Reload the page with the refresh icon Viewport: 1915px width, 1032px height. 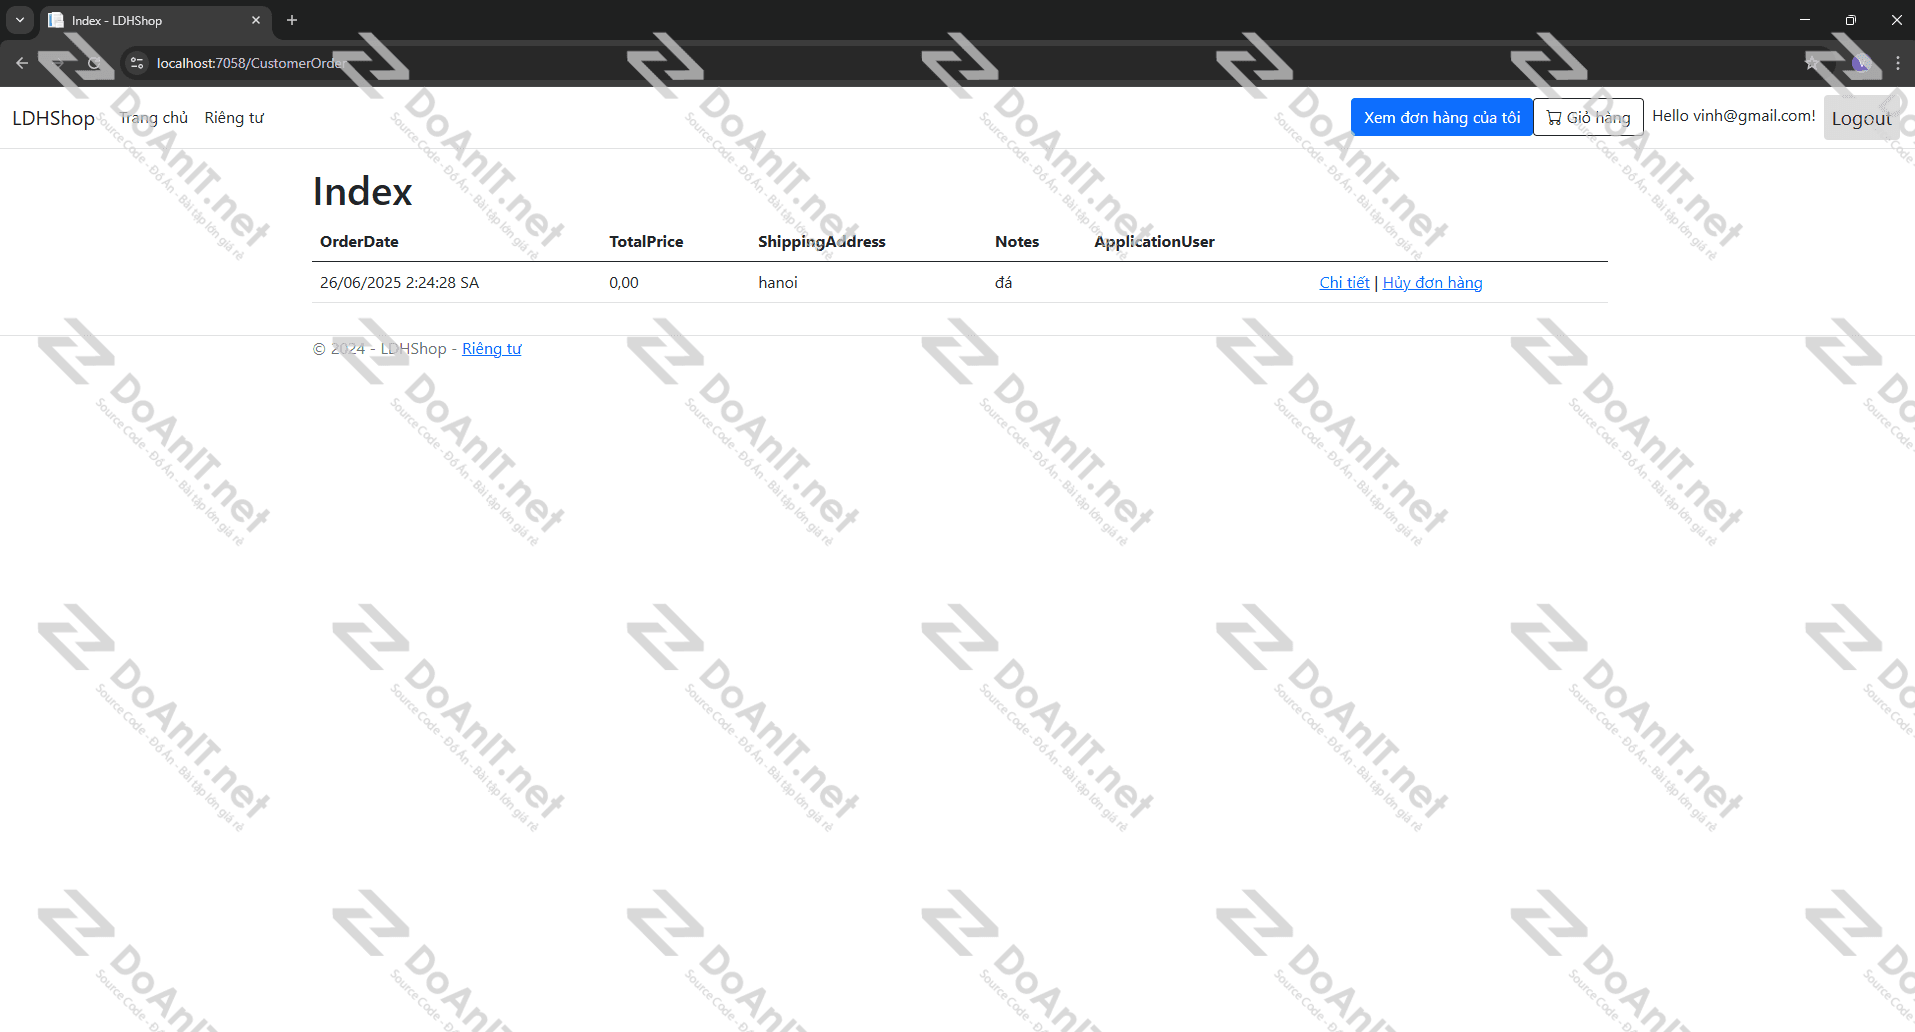click(94, 63)
